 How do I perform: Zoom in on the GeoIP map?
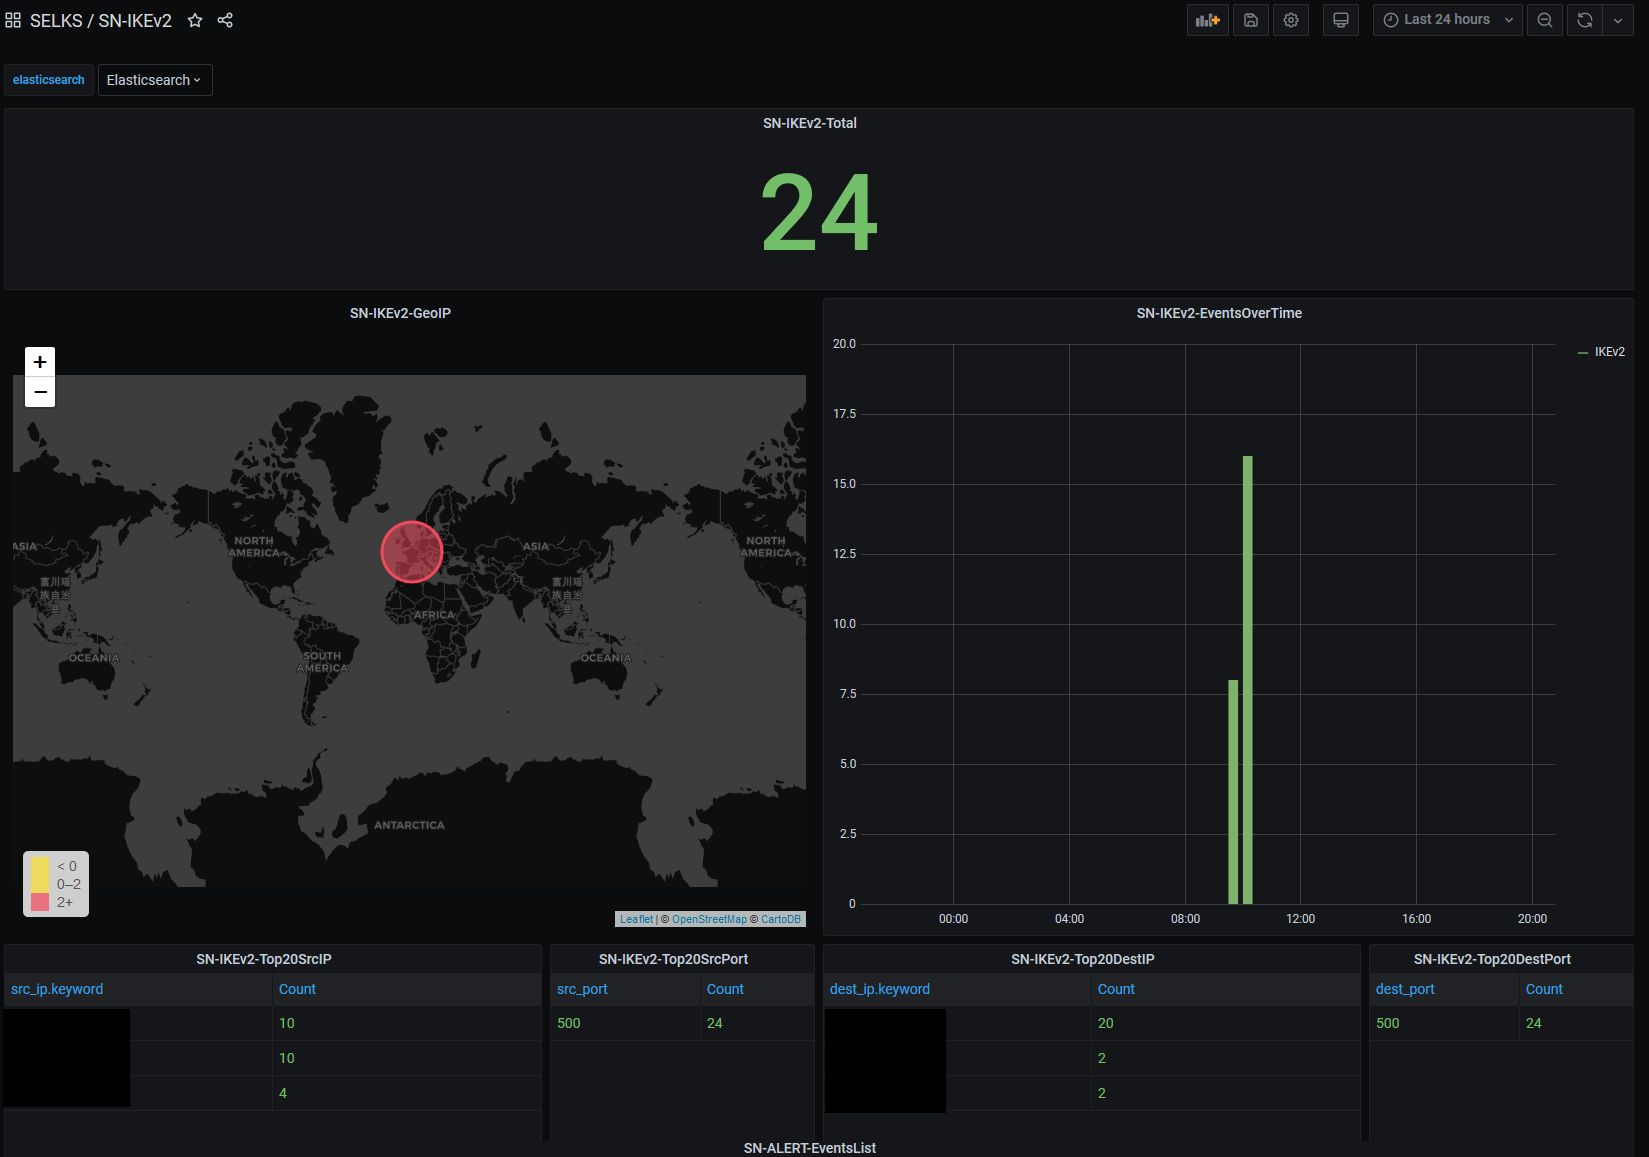(x=40, y=362)
